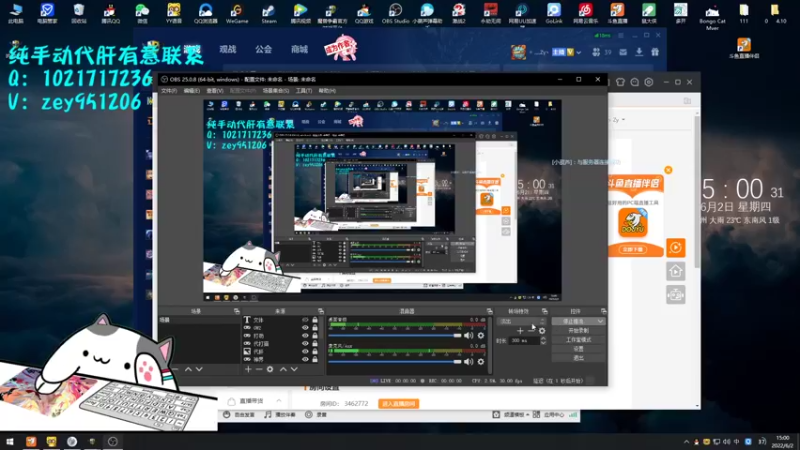Open mail icon in game client header
Screen dimensions: 800x450
pyautogui.click(x=623, y=52)
